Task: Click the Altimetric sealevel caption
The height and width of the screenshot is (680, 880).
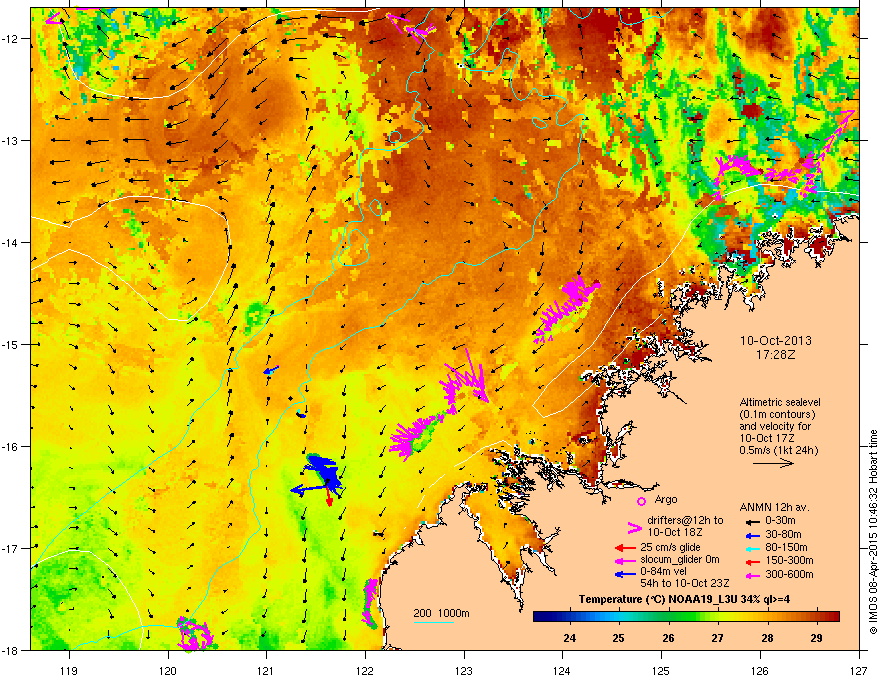Action: coord(780,402)
